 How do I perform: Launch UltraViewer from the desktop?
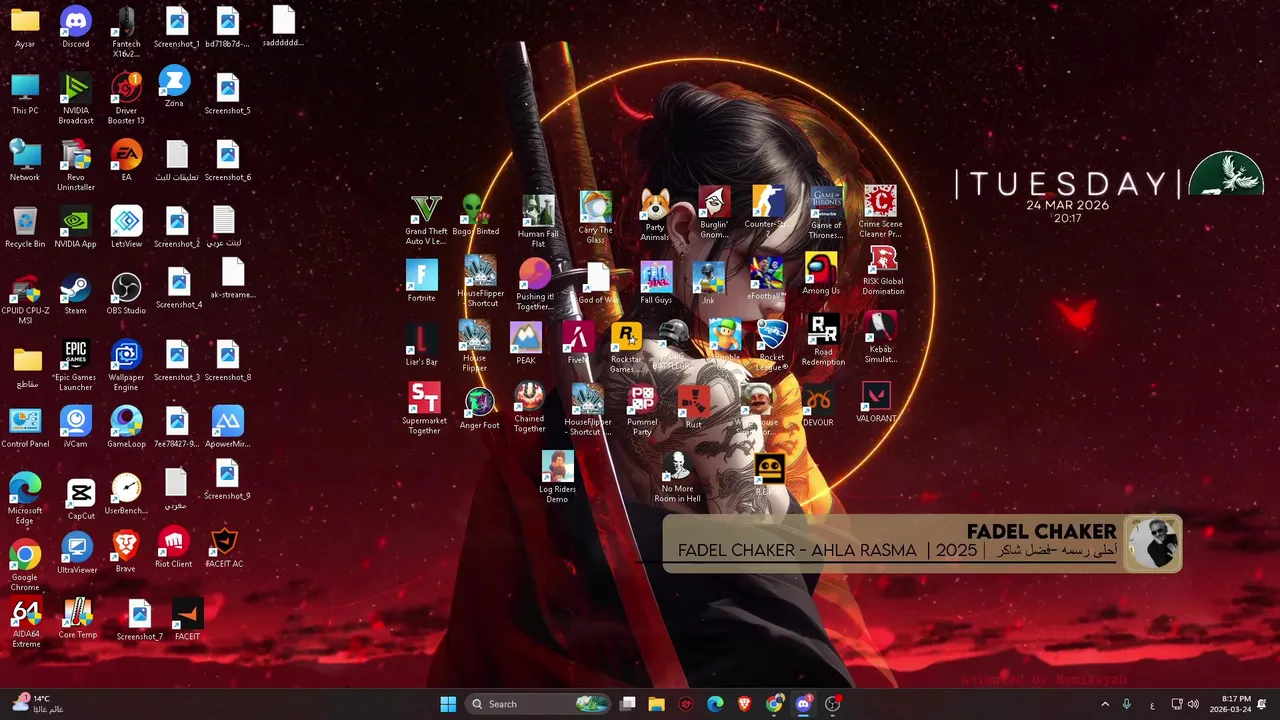pyautogui.click(x=77, y=553)
